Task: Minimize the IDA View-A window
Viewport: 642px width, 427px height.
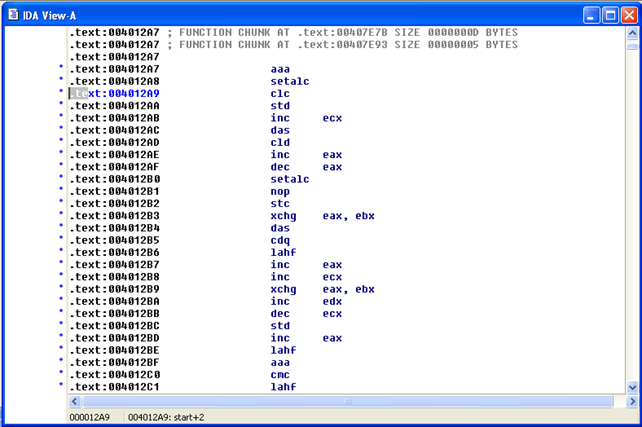Action: tap(587, 14)
